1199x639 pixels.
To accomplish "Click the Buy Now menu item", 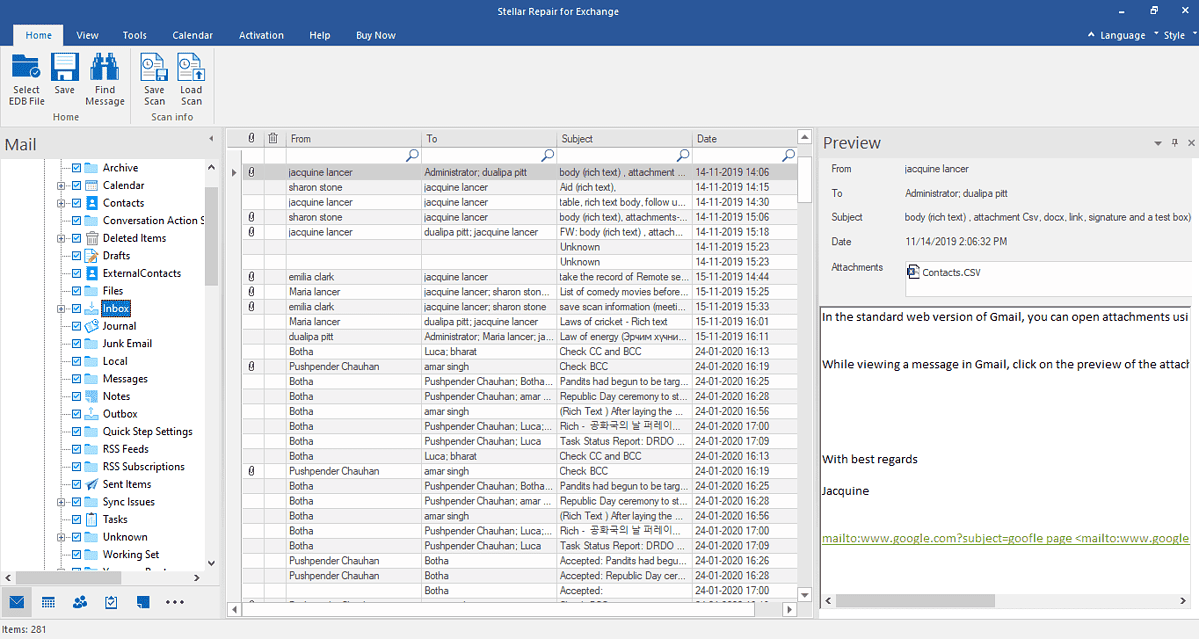I will (x=375, y=34).
